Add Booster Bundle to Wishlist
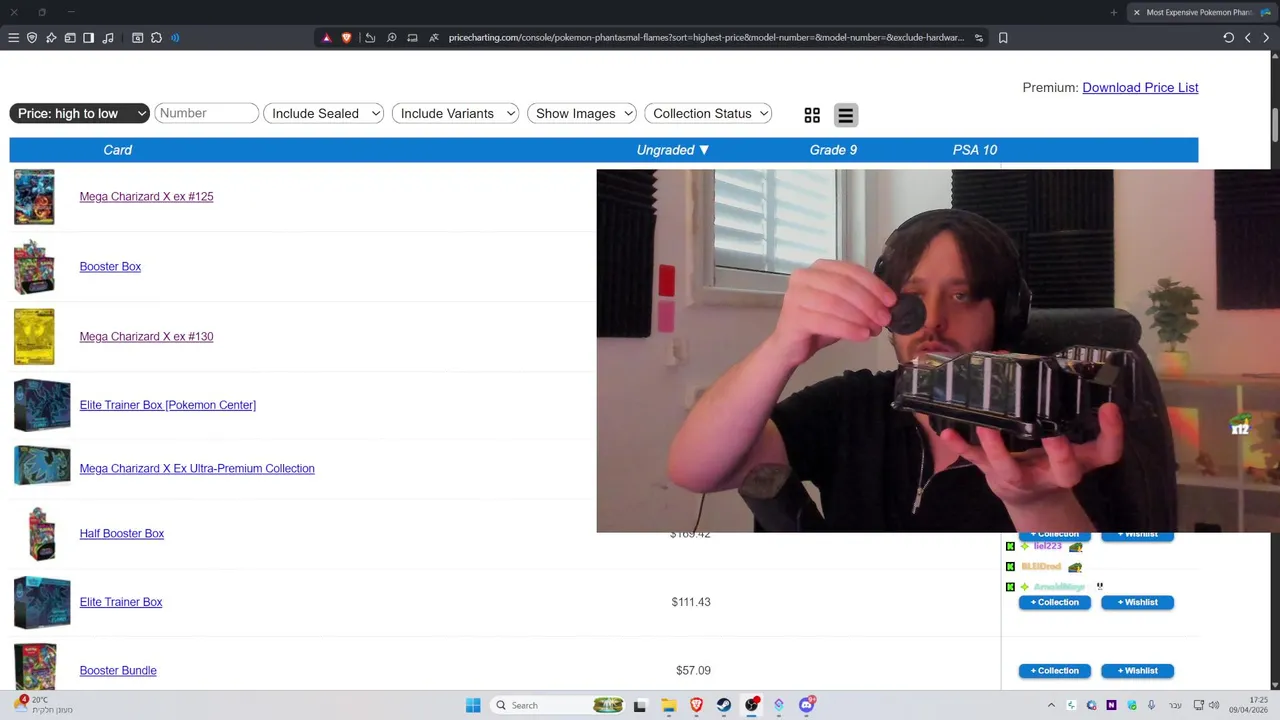 [1137, 671]
